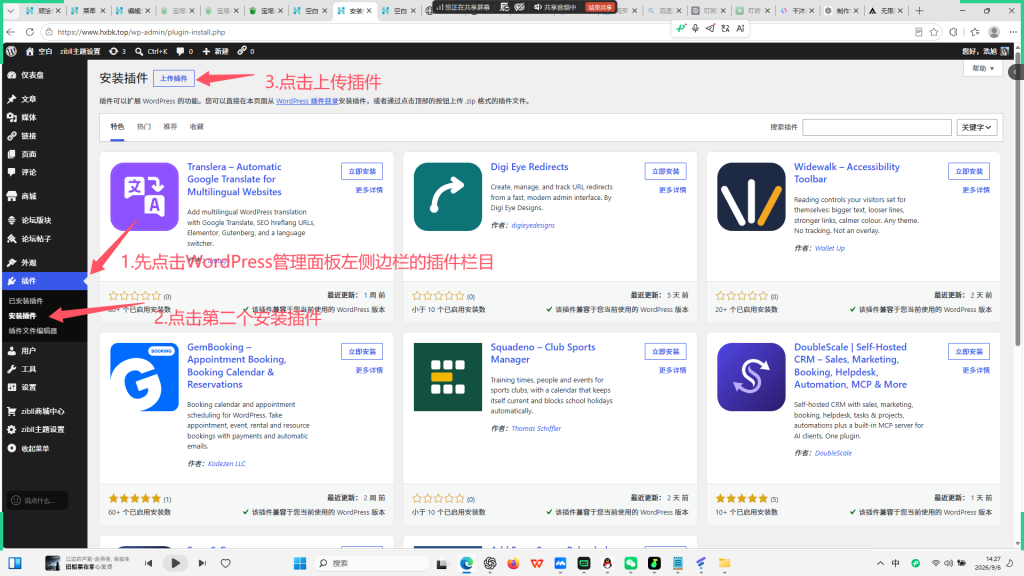Screen dimensions: 1024x576
Task: Click the New (新建) plus in admin bar
Action: point(216,51)
